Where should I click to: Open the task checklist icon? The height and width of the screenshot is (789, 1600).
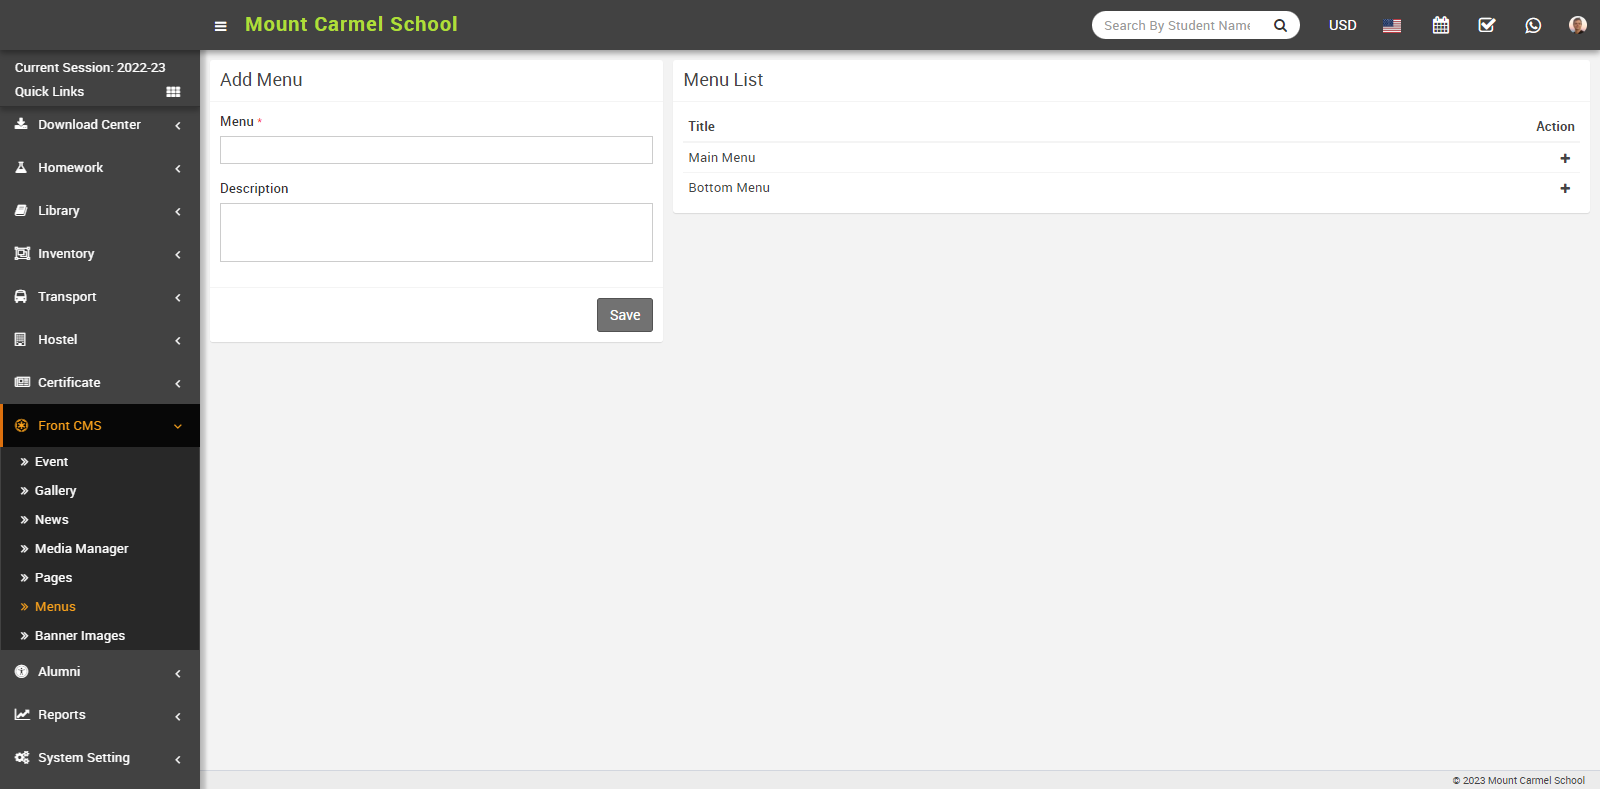coord(1487,25)
